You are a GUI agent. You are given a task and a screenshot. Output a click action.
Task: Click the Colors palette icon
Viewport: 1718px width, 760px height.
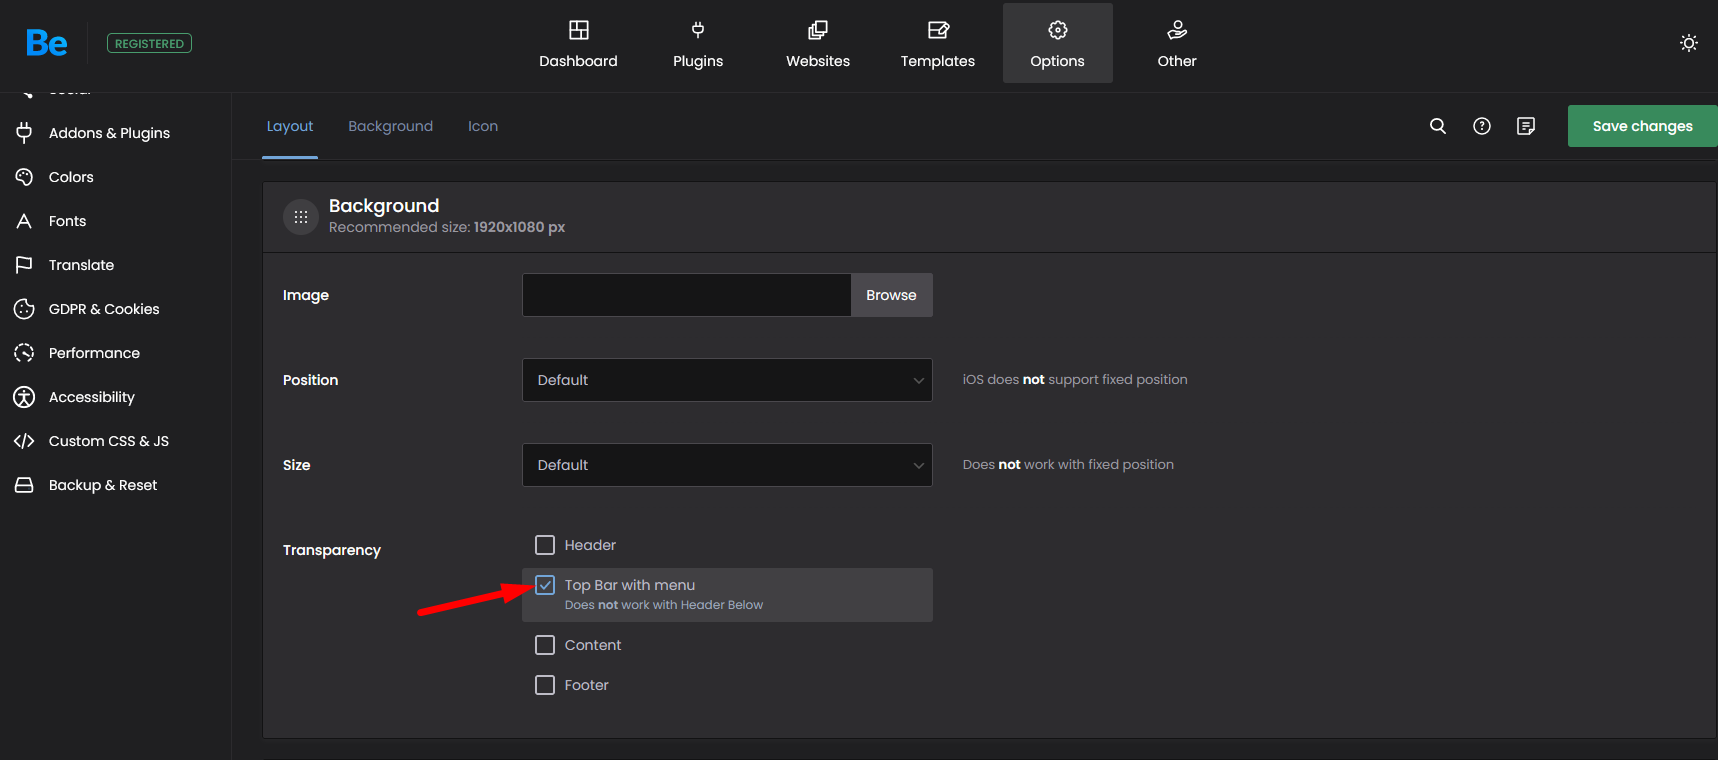pos(24,177)
